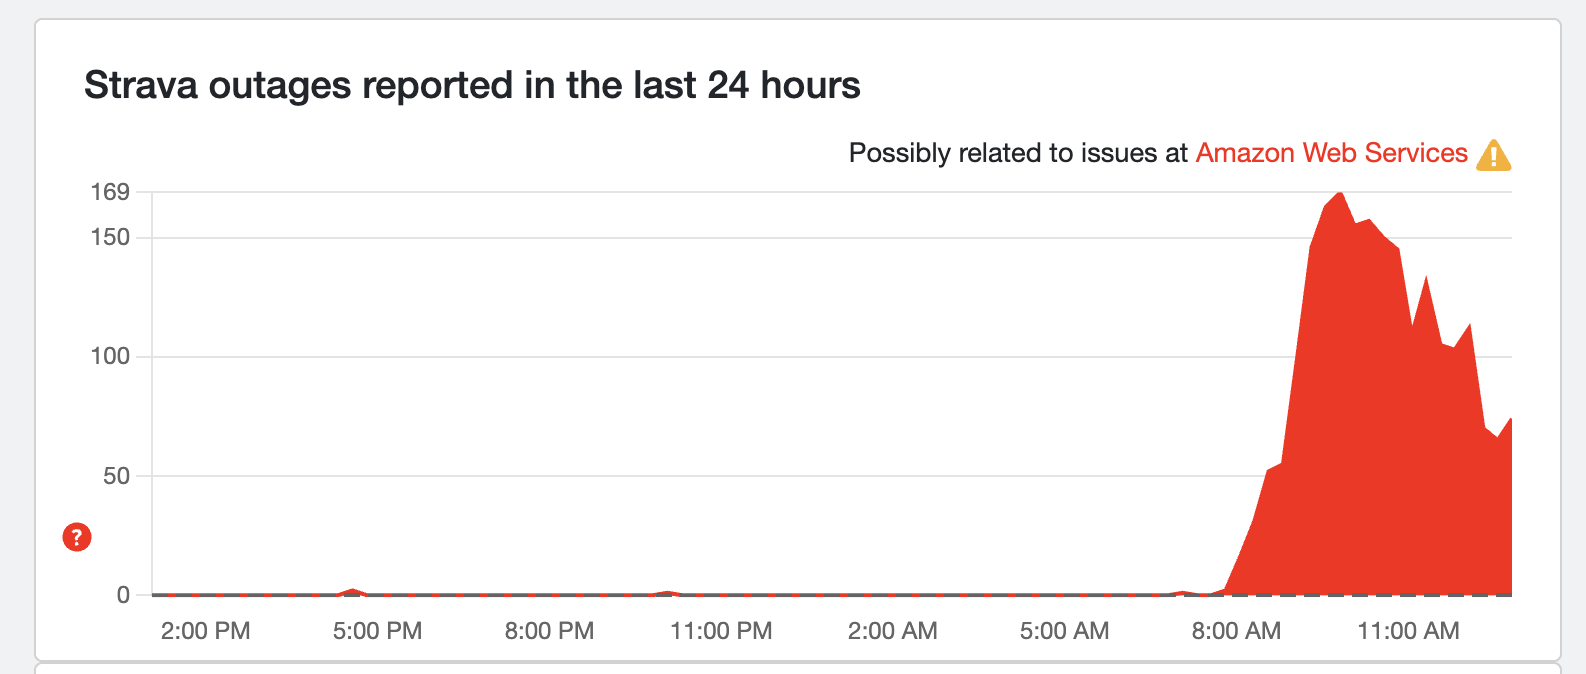
Task: Click the 5:00 AM time axis label
Action: pos(1064,631)
